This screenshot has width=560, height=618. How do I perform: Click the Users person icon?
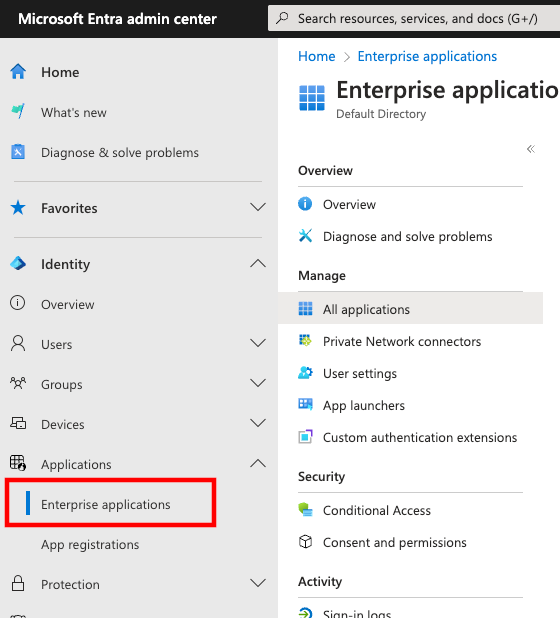click(x=18, y=344)
